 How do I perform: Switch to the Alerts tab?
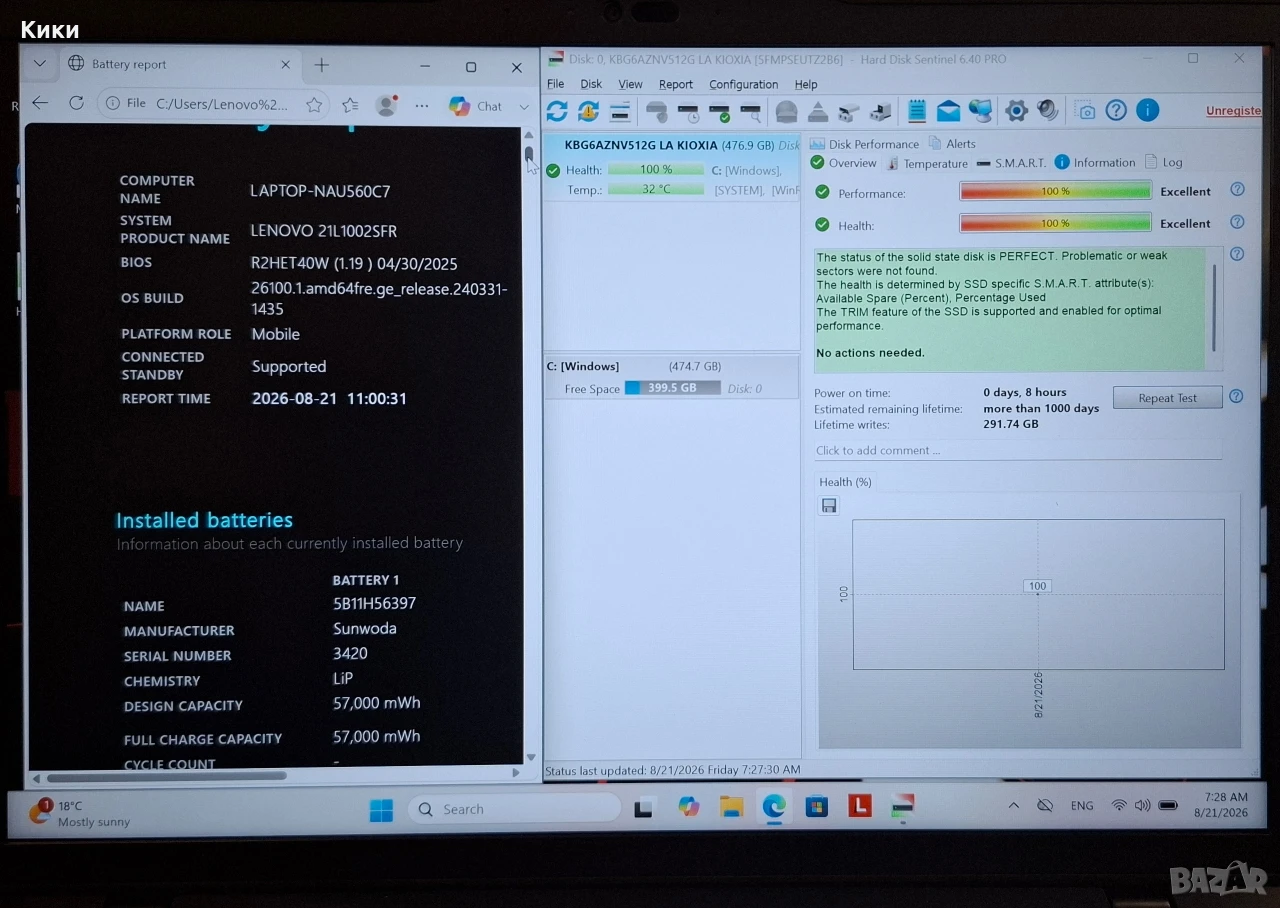coord(952,144)
